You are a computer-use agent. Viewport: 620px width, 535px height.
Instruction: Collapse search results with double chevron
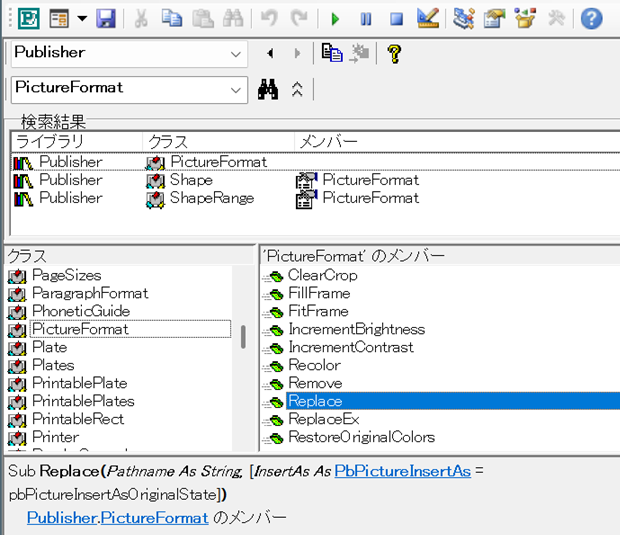click(297, 89)
